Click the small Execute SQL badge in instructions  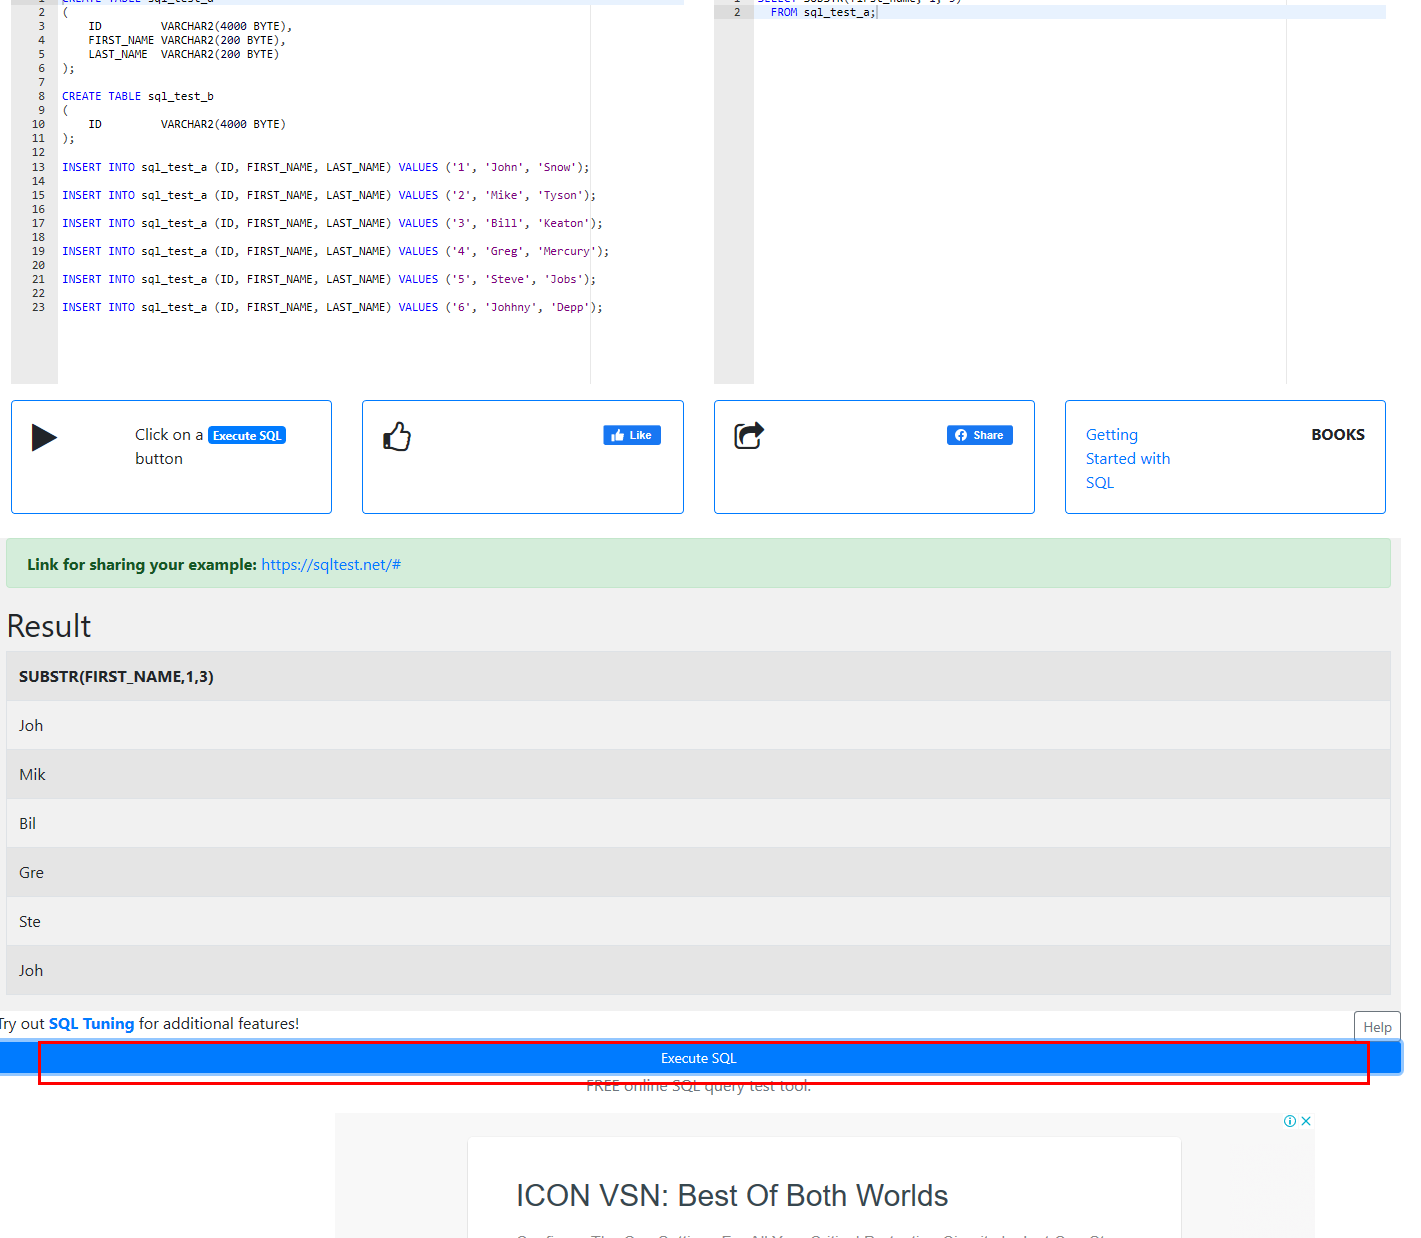(x=247, y=435)
